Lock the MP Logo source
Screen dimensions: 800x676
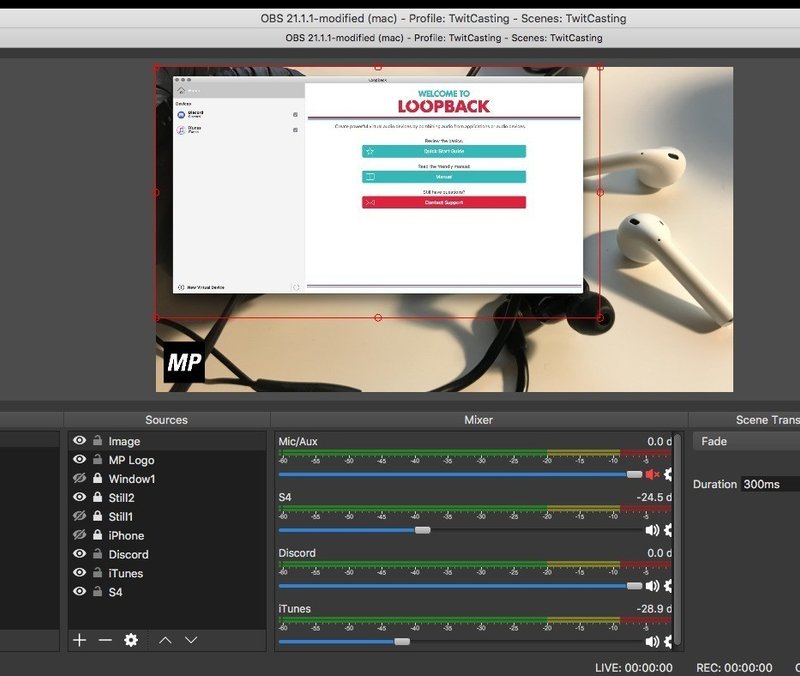coord(97,459)
